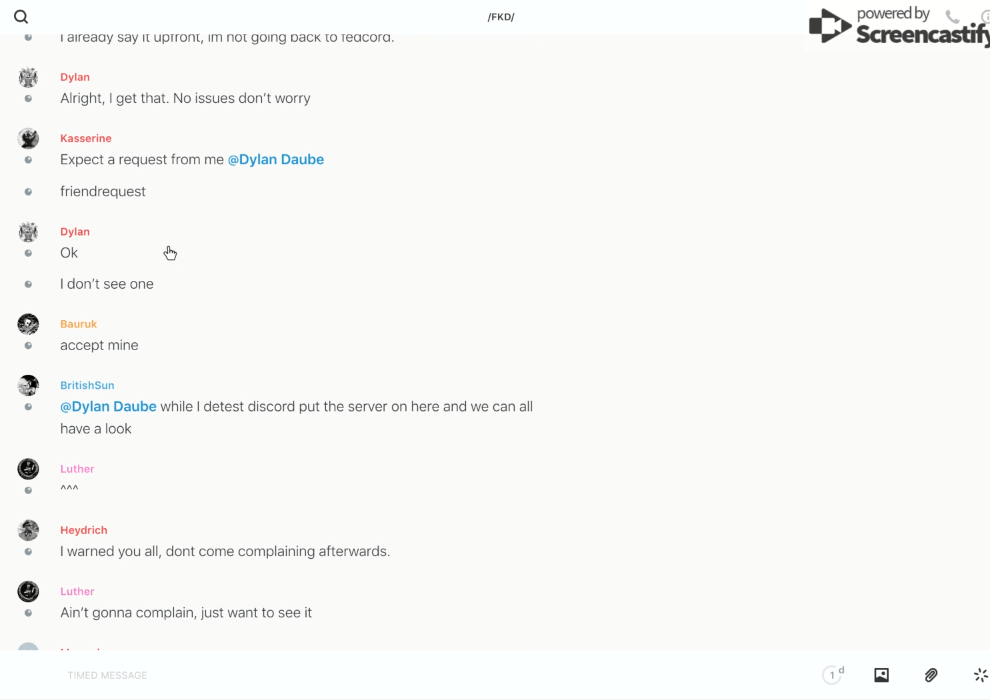Image resolution: width=990 pixels, height=700 pixels.
Task: Open BritishSun's profile avatar
Action: [x=28, y=385]
